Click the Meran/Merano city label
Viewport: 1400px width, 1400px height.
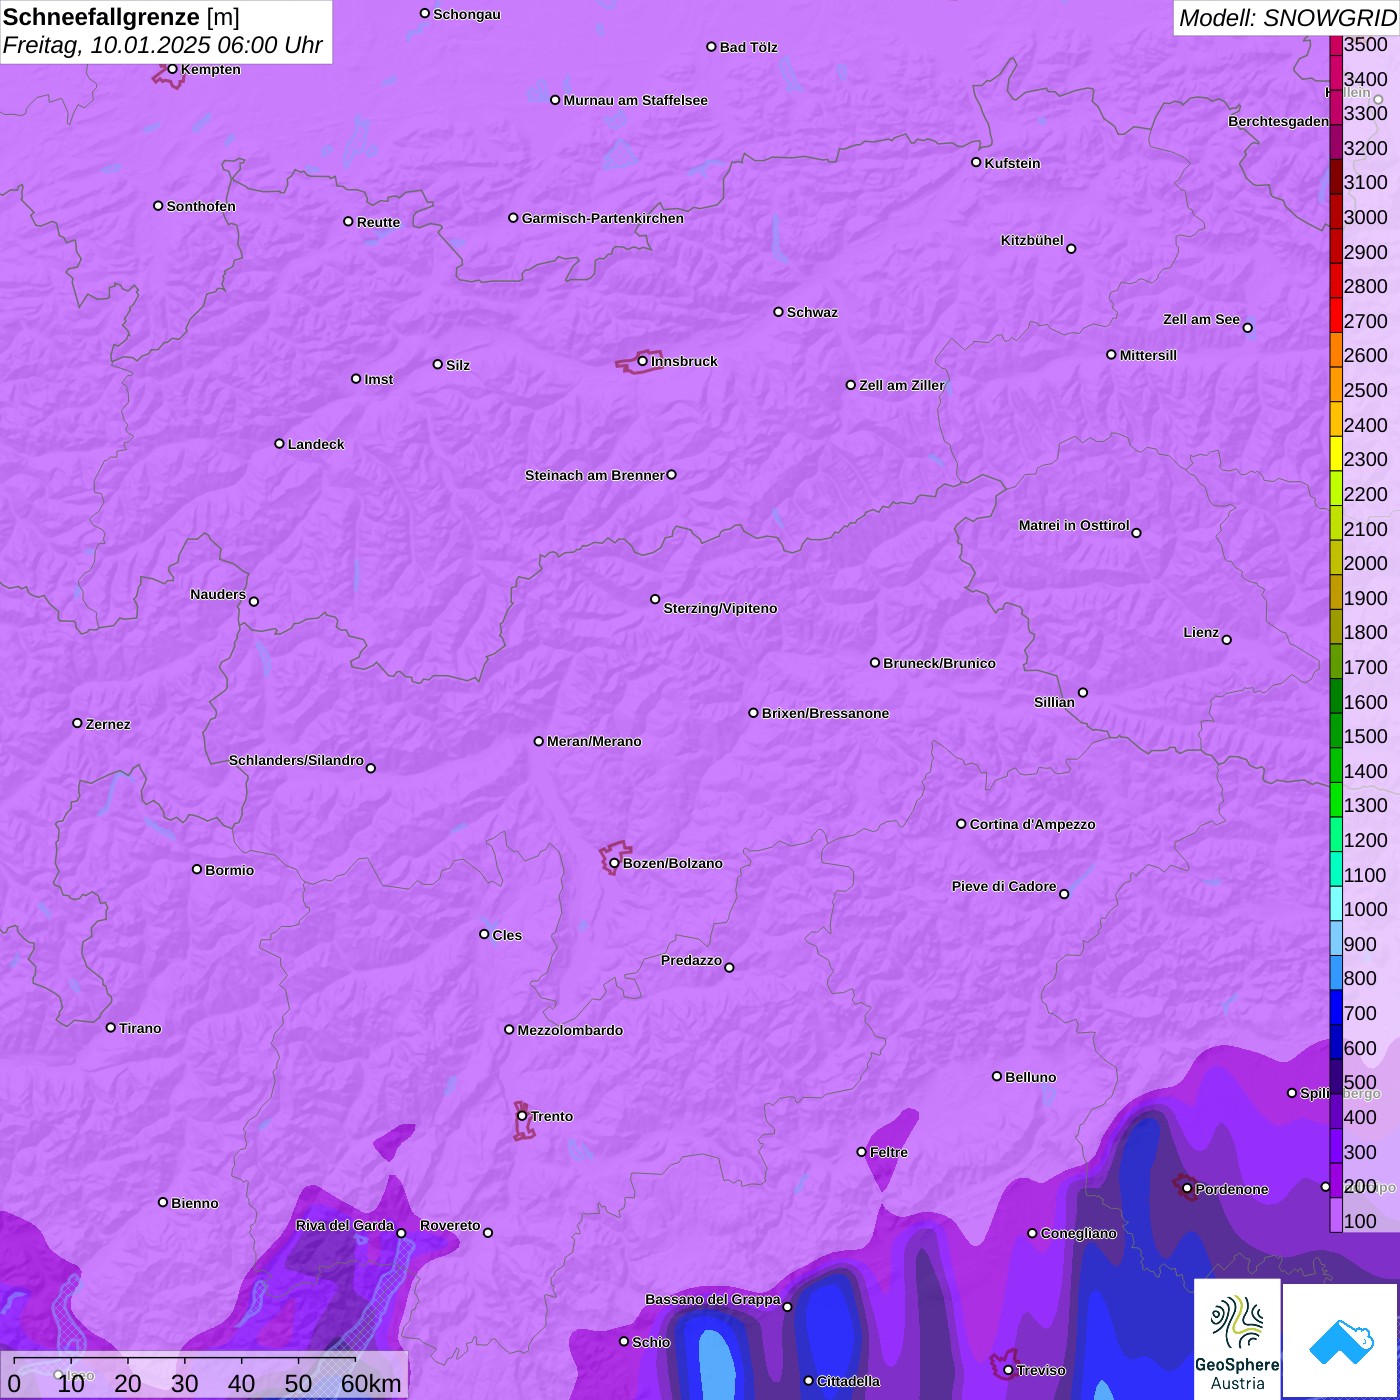click(x=594, y=741)
